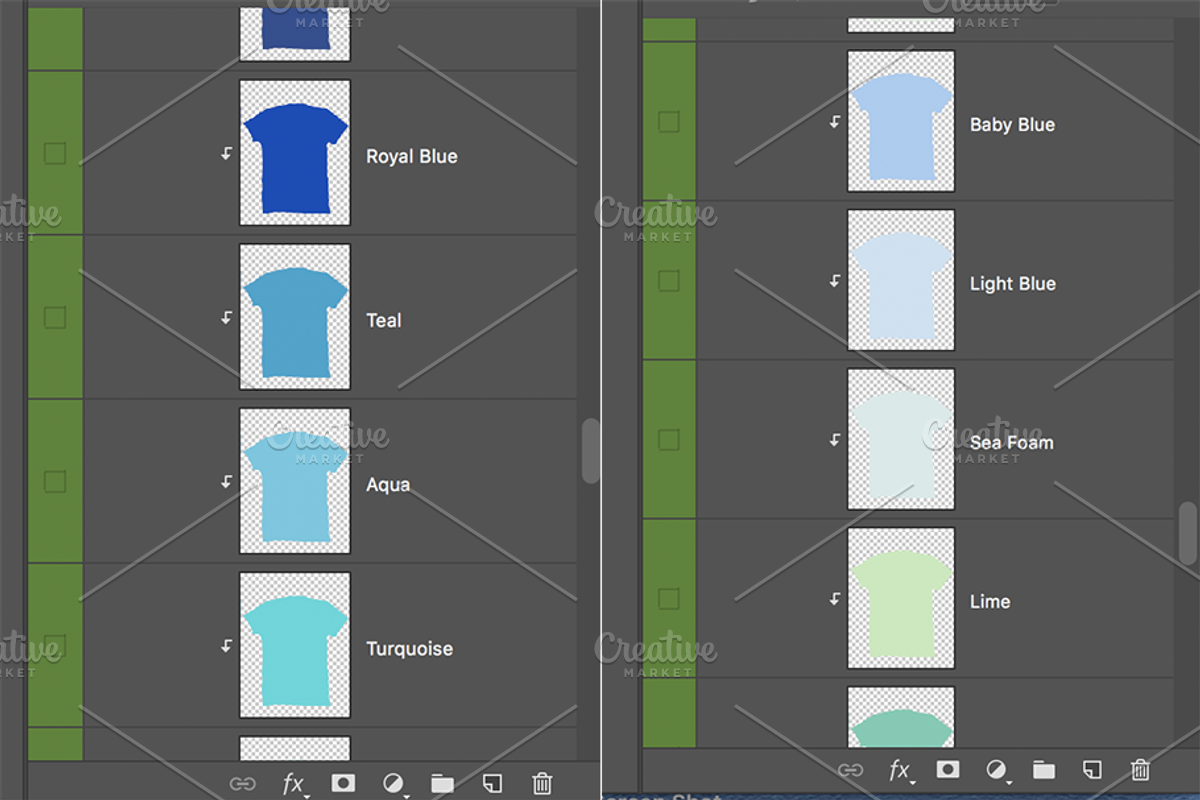The width and height of the screenshot is (1200, 800).
Task: Select the Lime shirt thumbnail
Action: (901, 598)
